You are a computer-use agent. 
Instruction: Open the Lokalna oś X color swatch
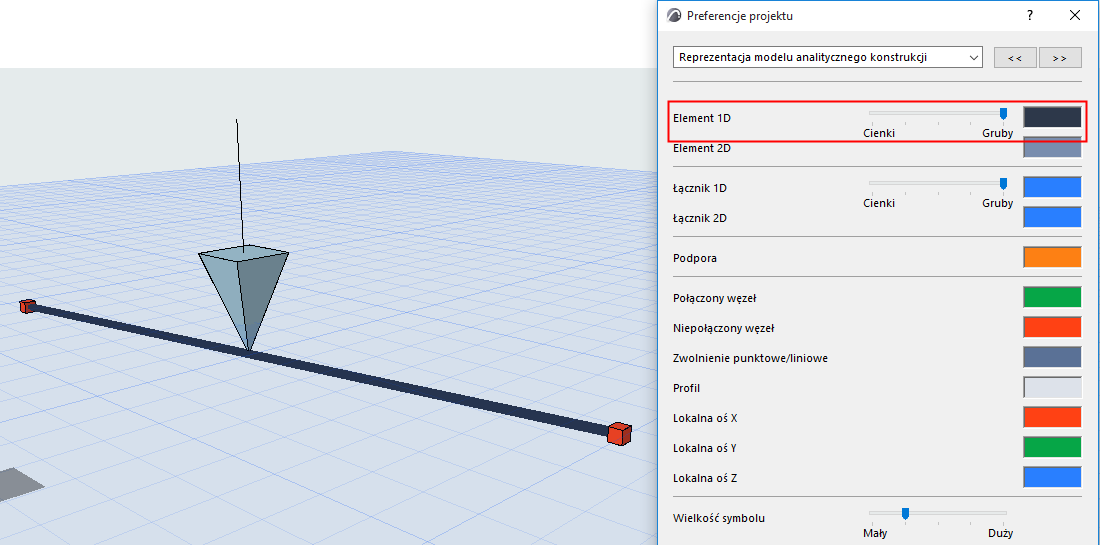1052,417
